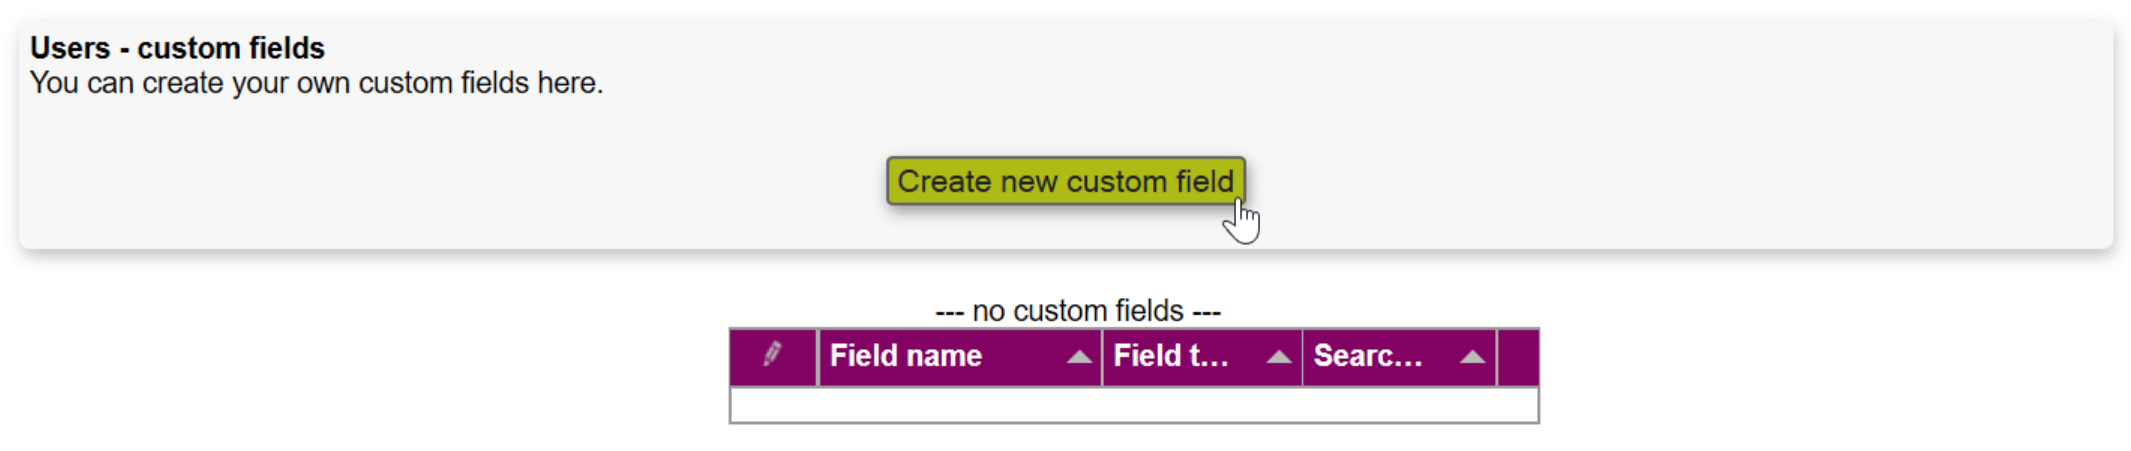This screenshot has height=451, width=2131.
Task: Click the "no custom fields" caption text
Action: pyautogui.click(x=1078, y=311)
